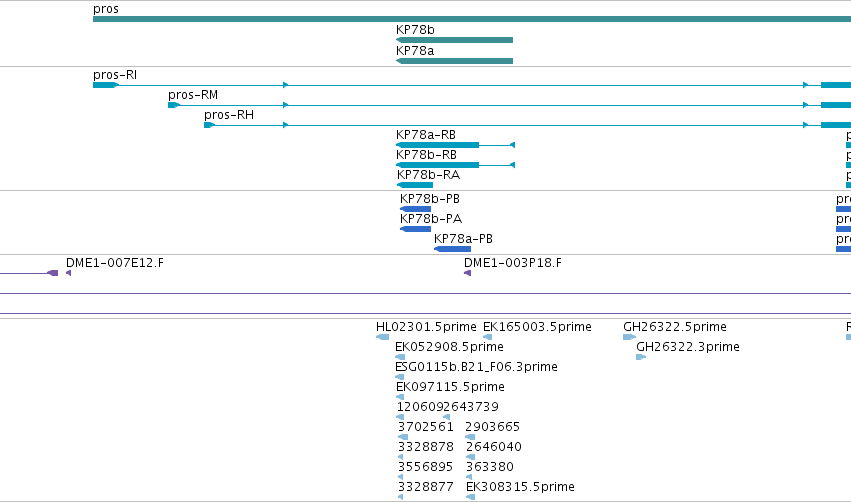Screen dimensions: 851x502
Task: Click the pros-RI label text
Action: [115, 75]
